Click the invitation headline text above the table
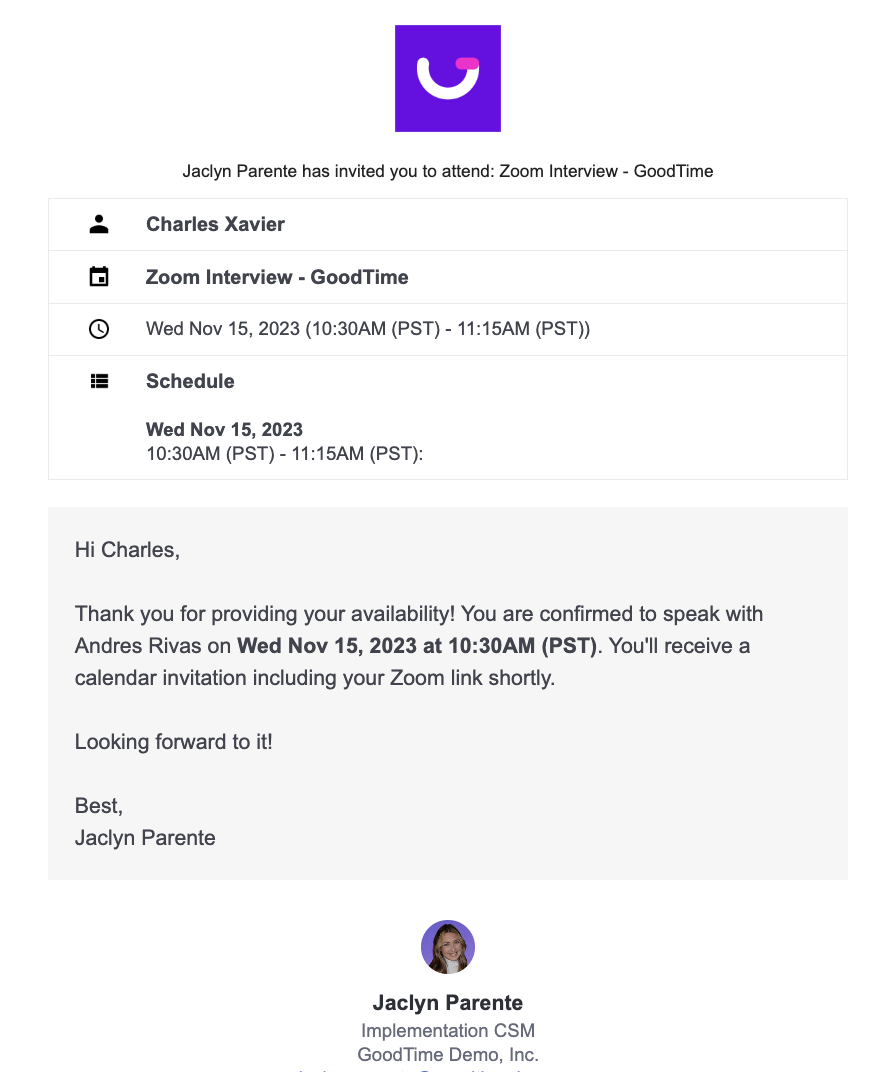This screenshot has width=894, height=1072. tap(447, 171)
